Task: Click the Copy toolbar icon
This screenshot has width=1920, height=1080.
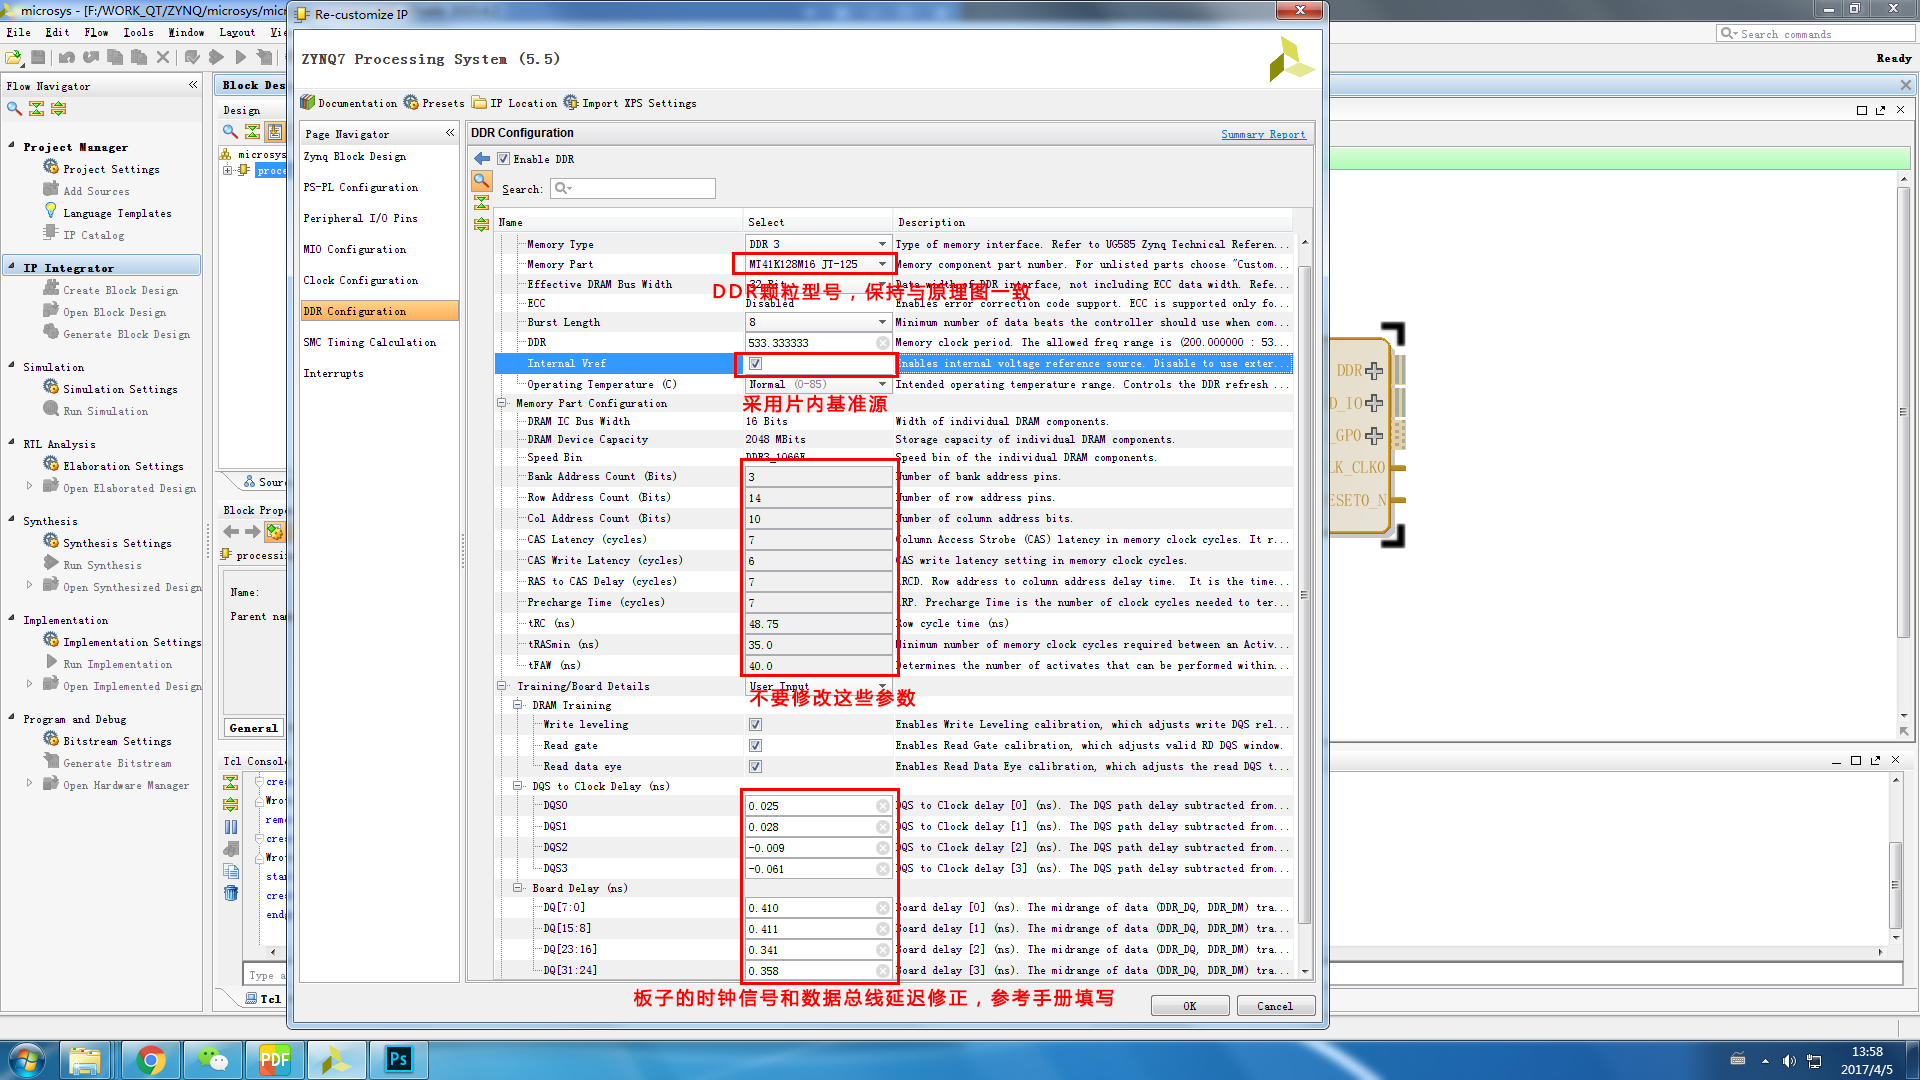Action: click(x=115, y=57)
